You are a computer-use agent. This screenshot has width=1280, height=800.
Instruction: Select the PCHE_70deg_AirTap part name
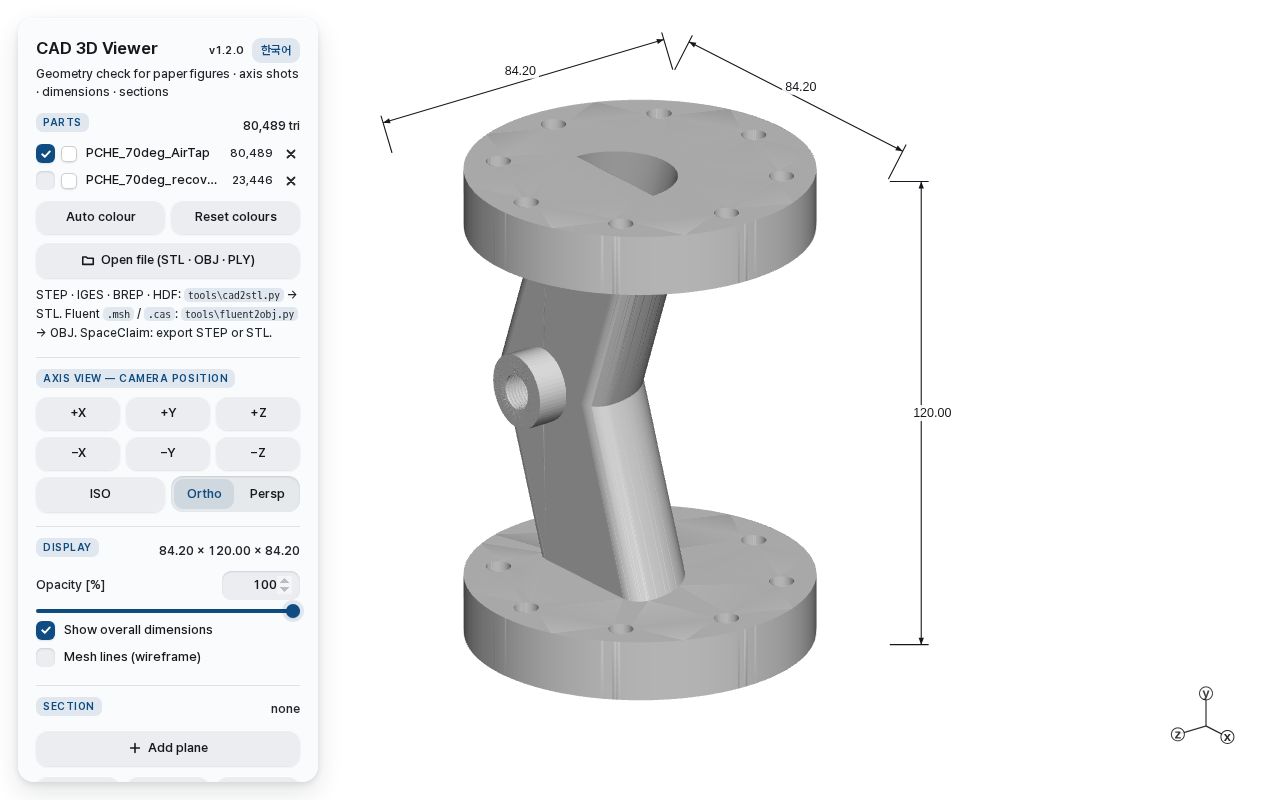(148, 153)
